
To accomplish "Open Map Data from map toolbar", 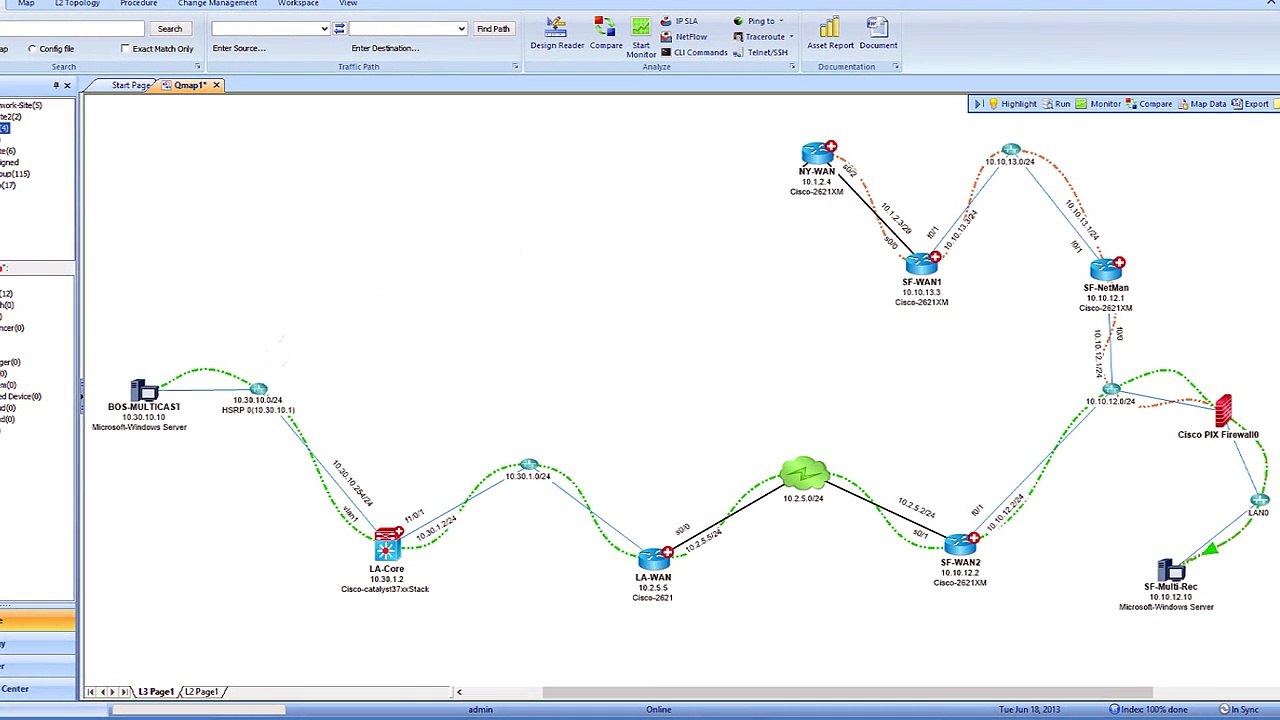I will click(1202, 104).
